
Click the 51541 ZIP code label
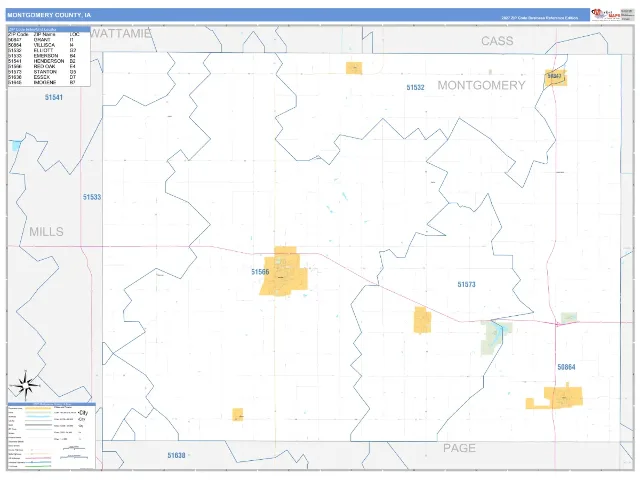tap(54, 97)
